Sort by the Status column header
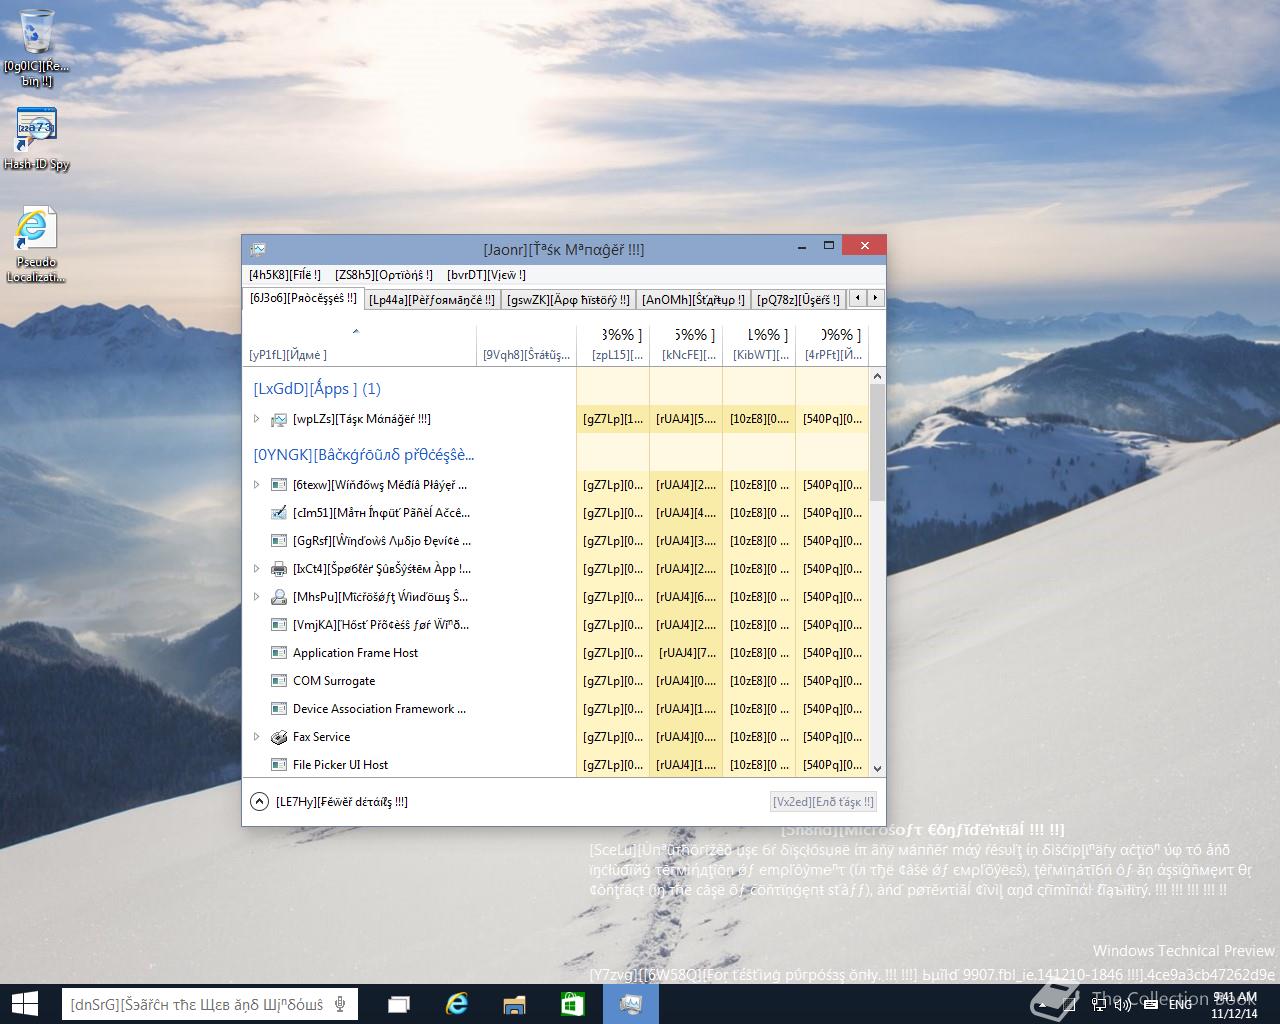Viewport: 1280px width, 1024px height. pyautogui.click(x=527, y=345)
